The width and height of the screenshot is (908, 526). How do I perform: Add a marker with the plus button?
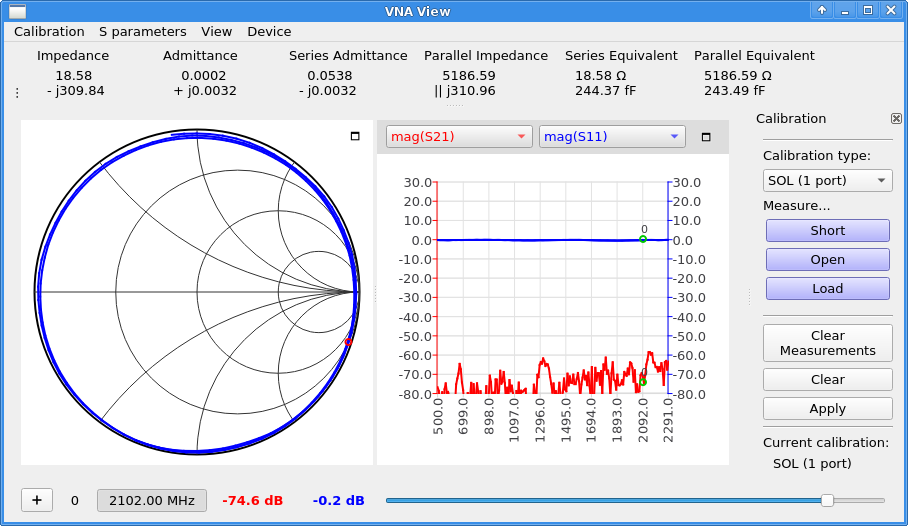coord(37,501)
